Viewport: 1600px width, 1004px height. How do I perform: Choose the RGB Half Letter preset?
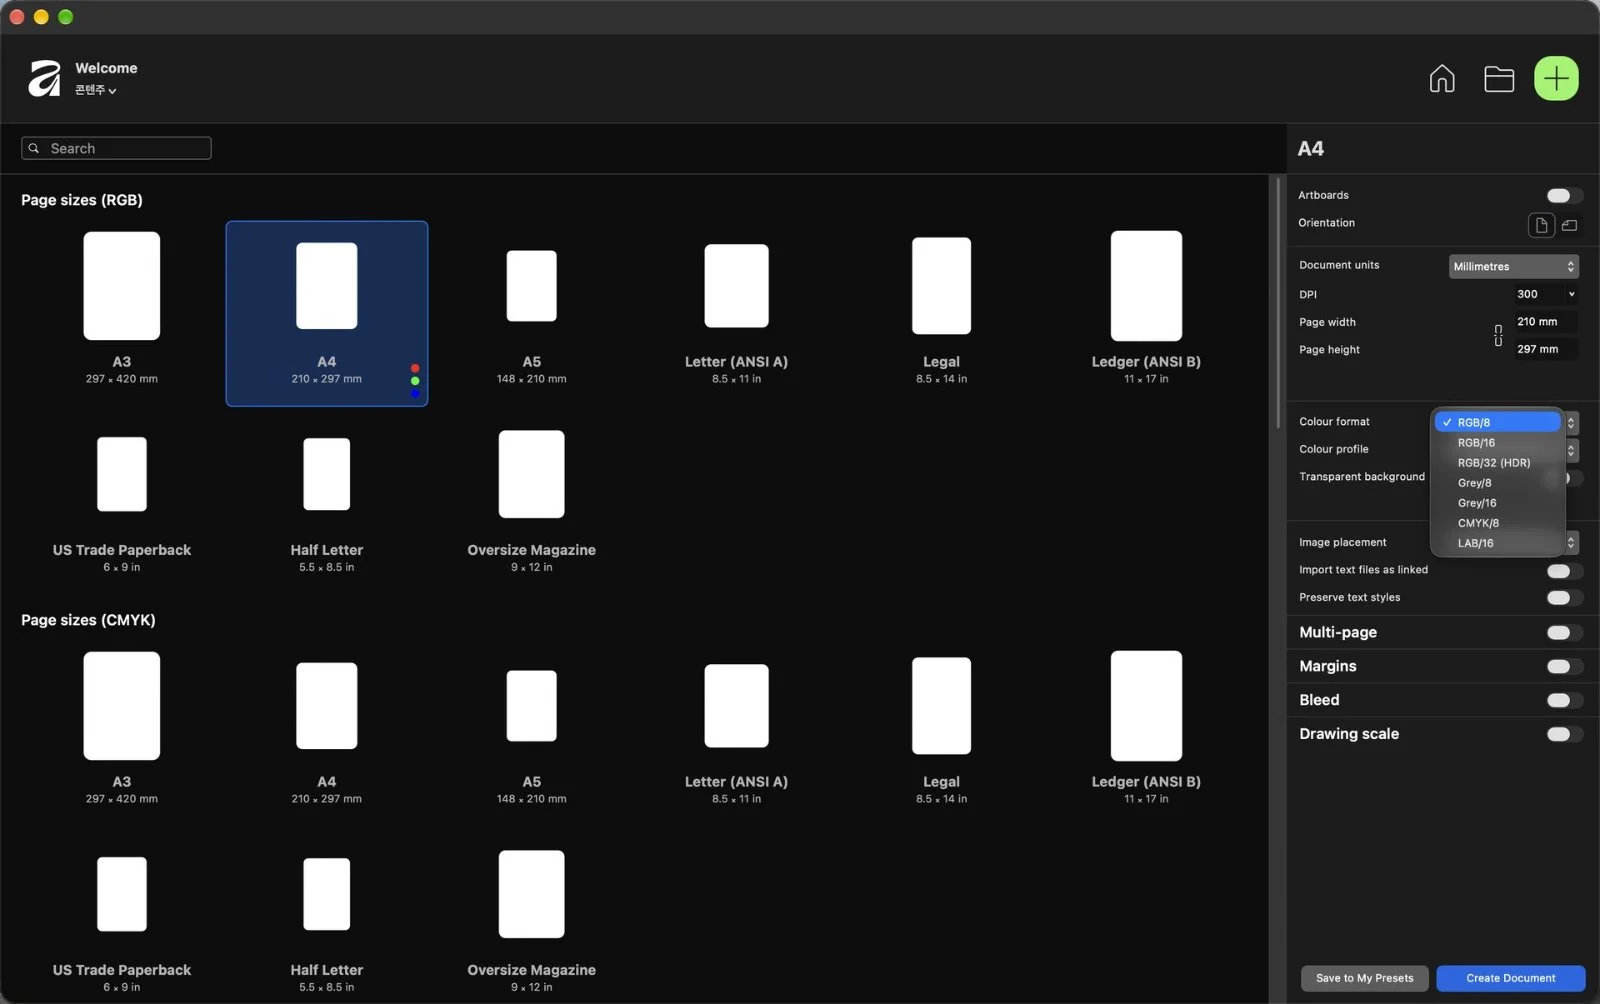pyautogui.click(x=327, y=504)
